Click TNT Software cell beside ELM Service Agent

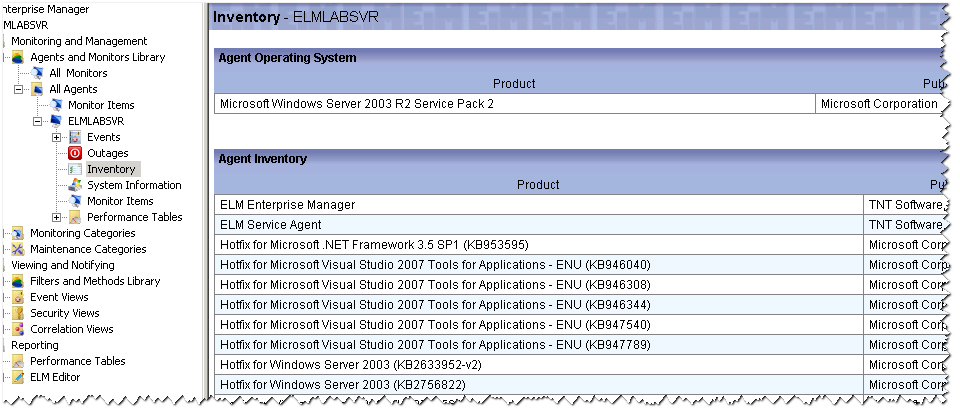coord(905,225)
